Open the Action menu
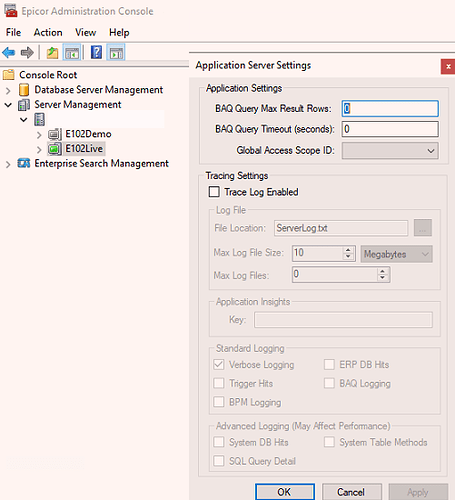The height and width of the screenshot is (500, 455). coord(48,32)
